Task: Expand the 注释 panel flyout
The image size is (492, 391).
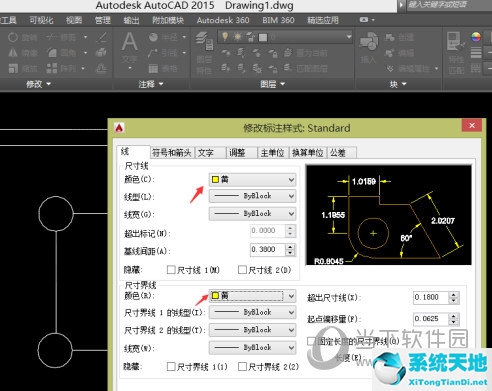Action: pos(151,84)
